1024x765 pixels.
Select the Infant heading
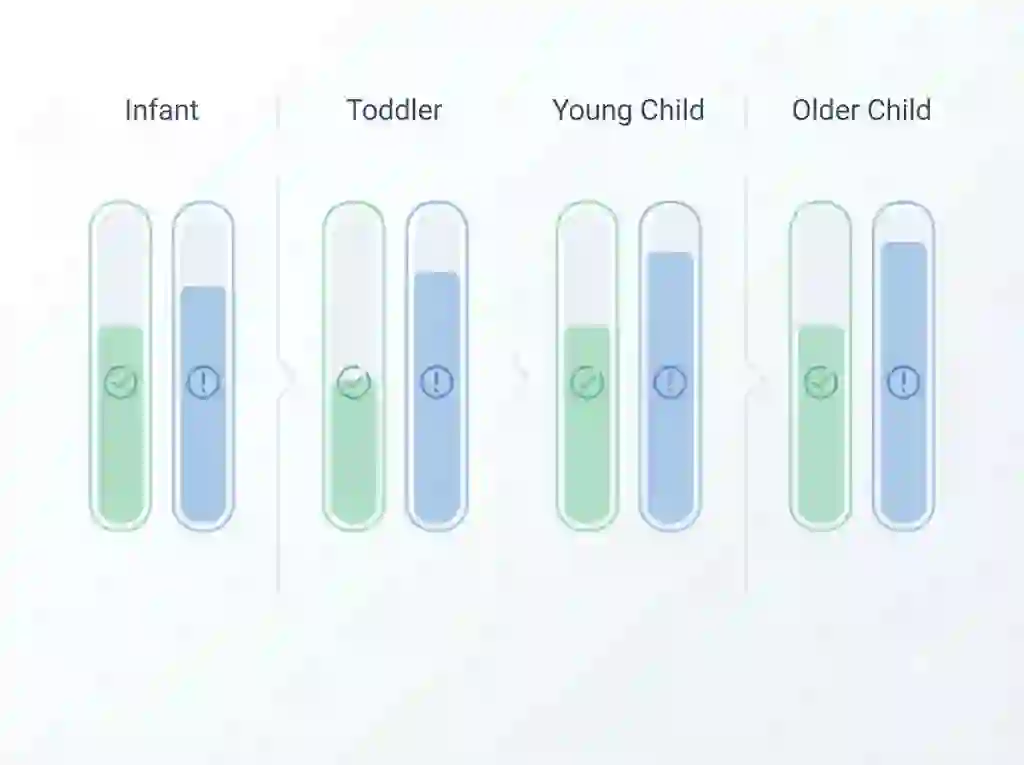(x=161, y=110)
